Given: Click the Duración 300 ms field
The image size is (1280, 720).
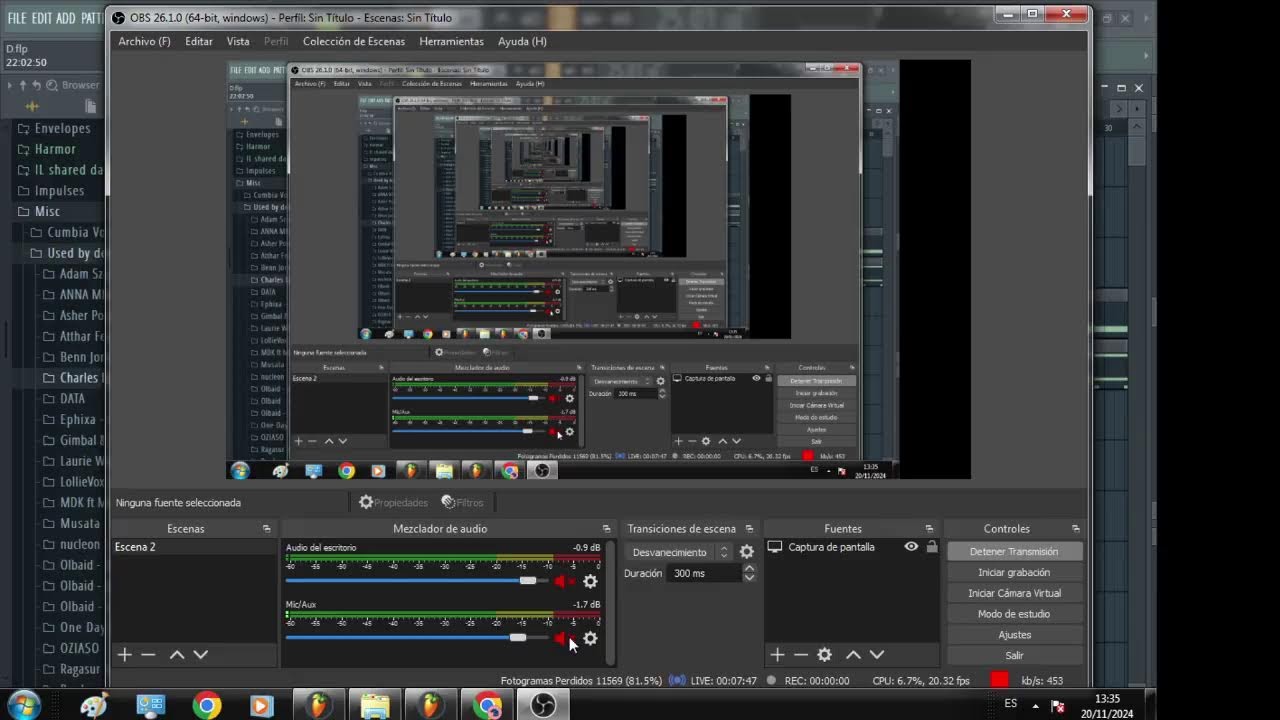Looking at the screenshot, I should [705, 574].
